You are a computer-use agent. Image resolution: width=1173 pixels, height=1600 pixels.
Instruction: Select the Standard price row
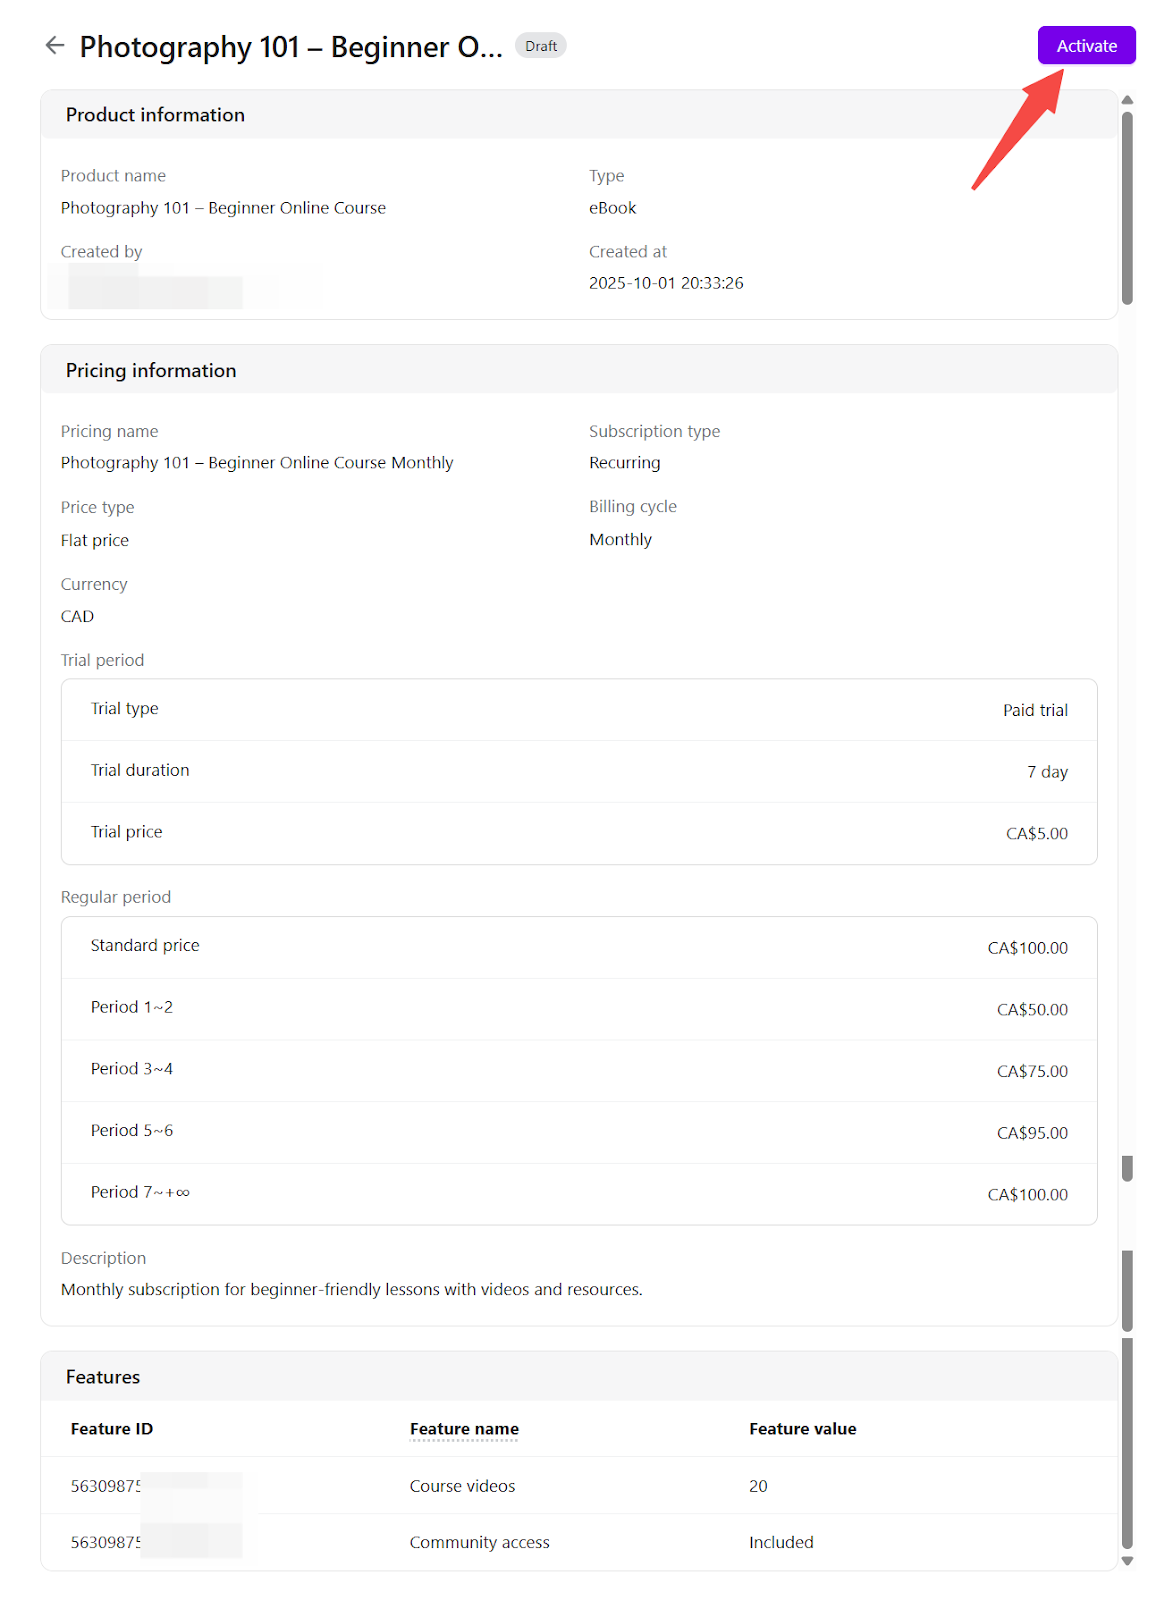[579, 947]
